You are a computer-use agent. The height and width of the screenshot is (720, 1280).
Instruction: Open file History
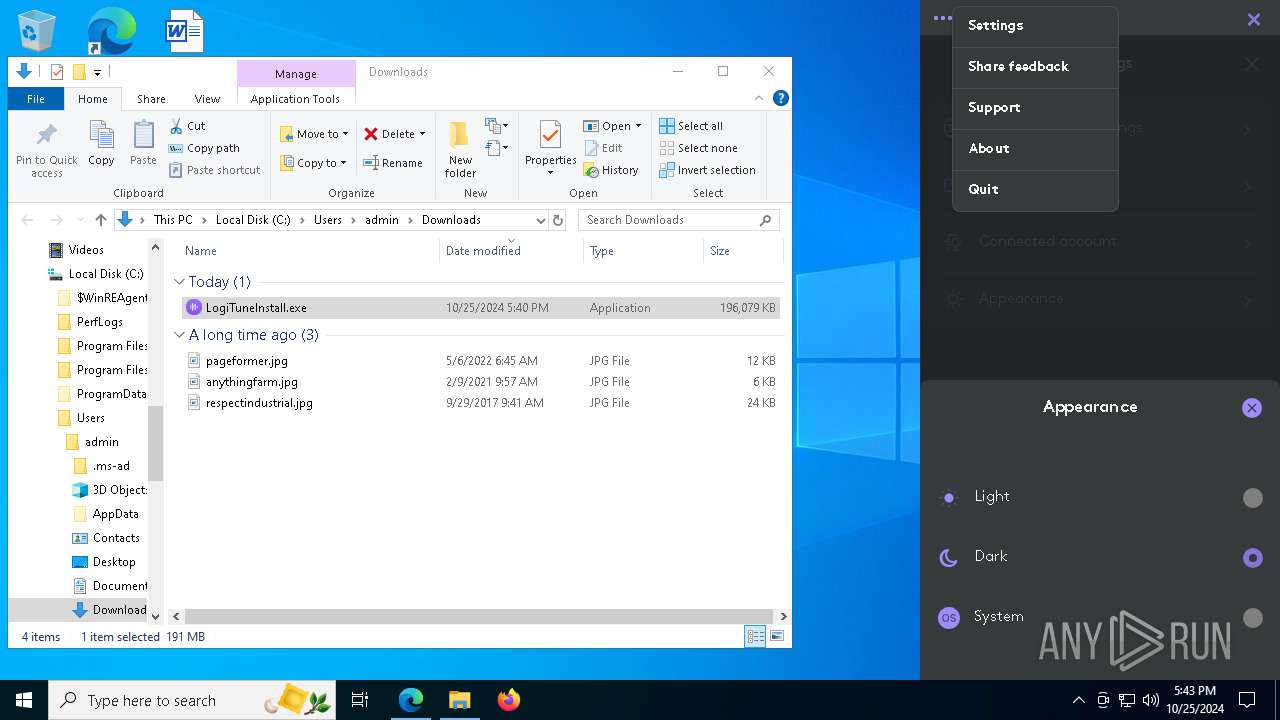[x=611, y=170]
